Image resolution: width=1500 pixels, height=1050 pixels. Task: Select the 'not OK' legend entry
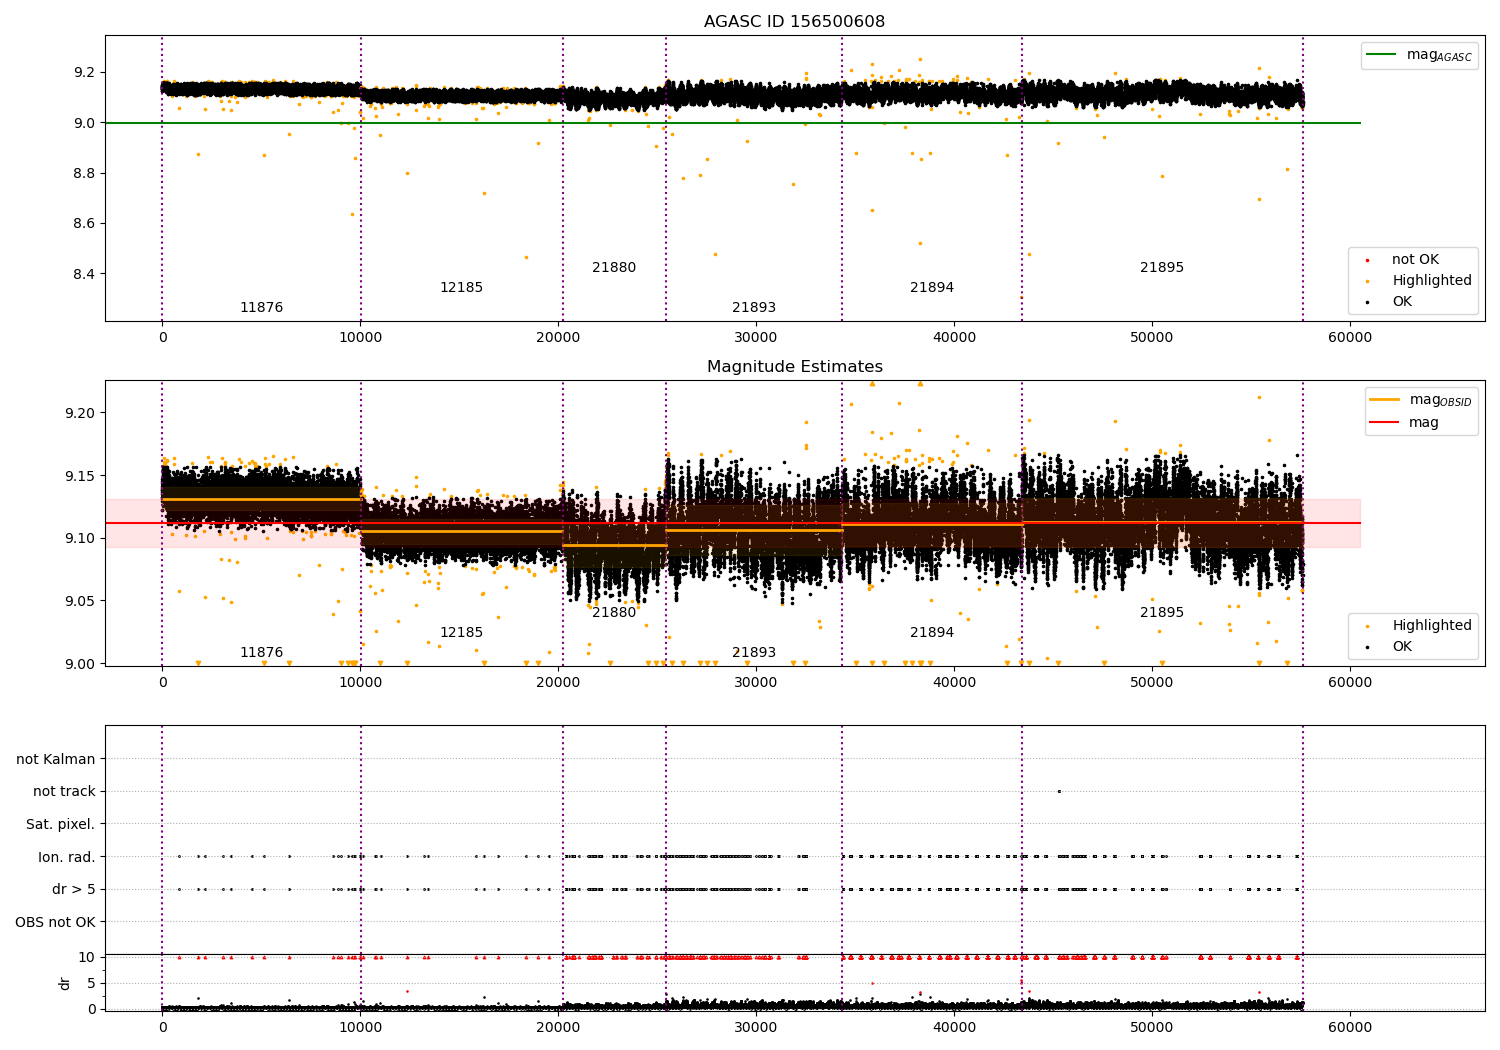pos(1415,260)
